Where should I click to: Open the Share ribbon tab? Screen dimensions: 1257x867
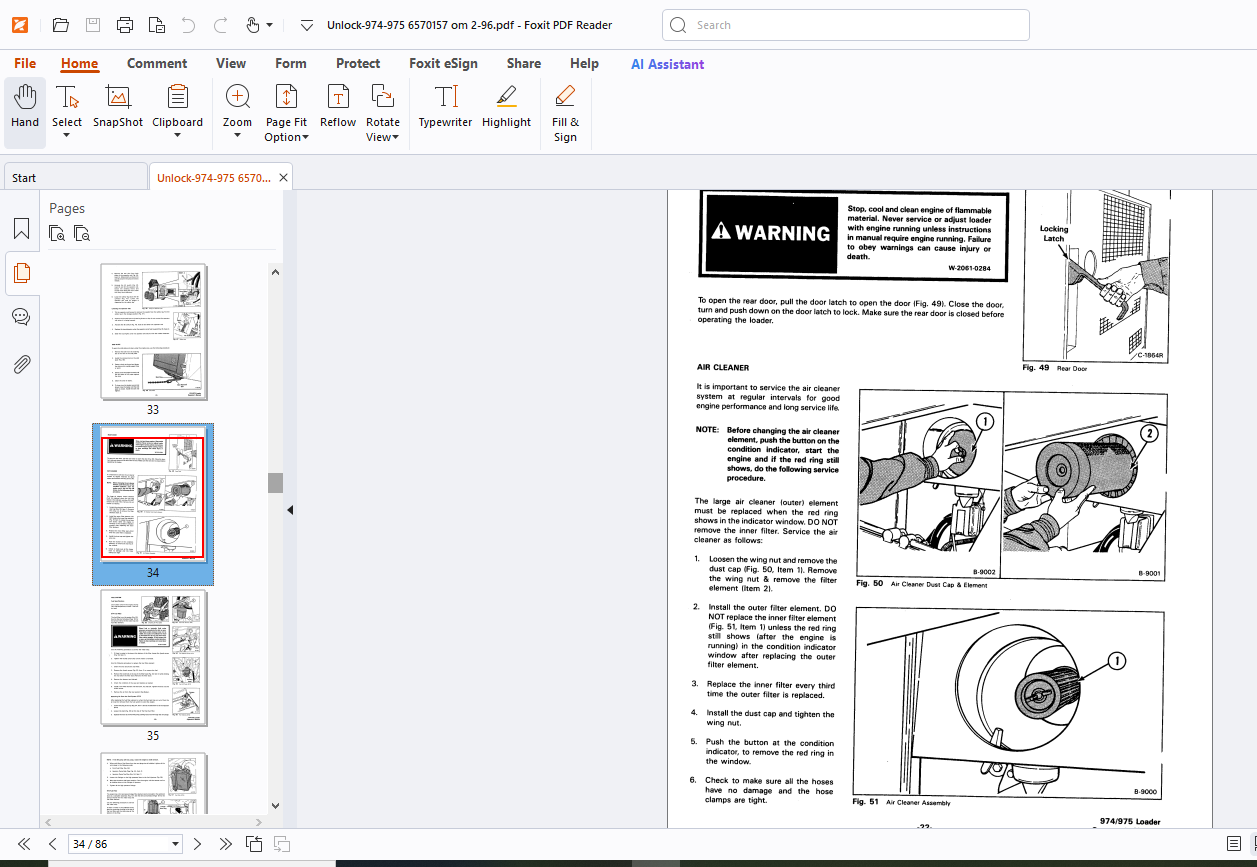click(x=524, y=63)
